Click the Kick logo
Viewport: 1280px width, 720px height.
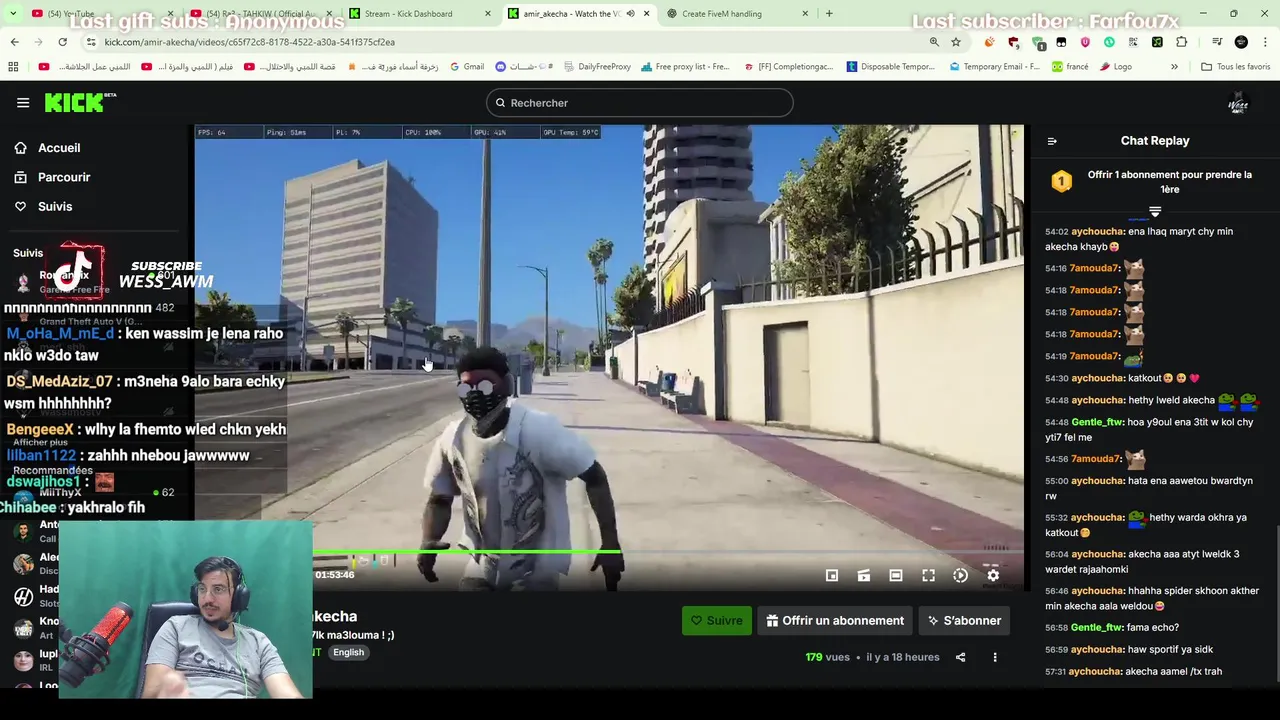(x=80, y=102)
